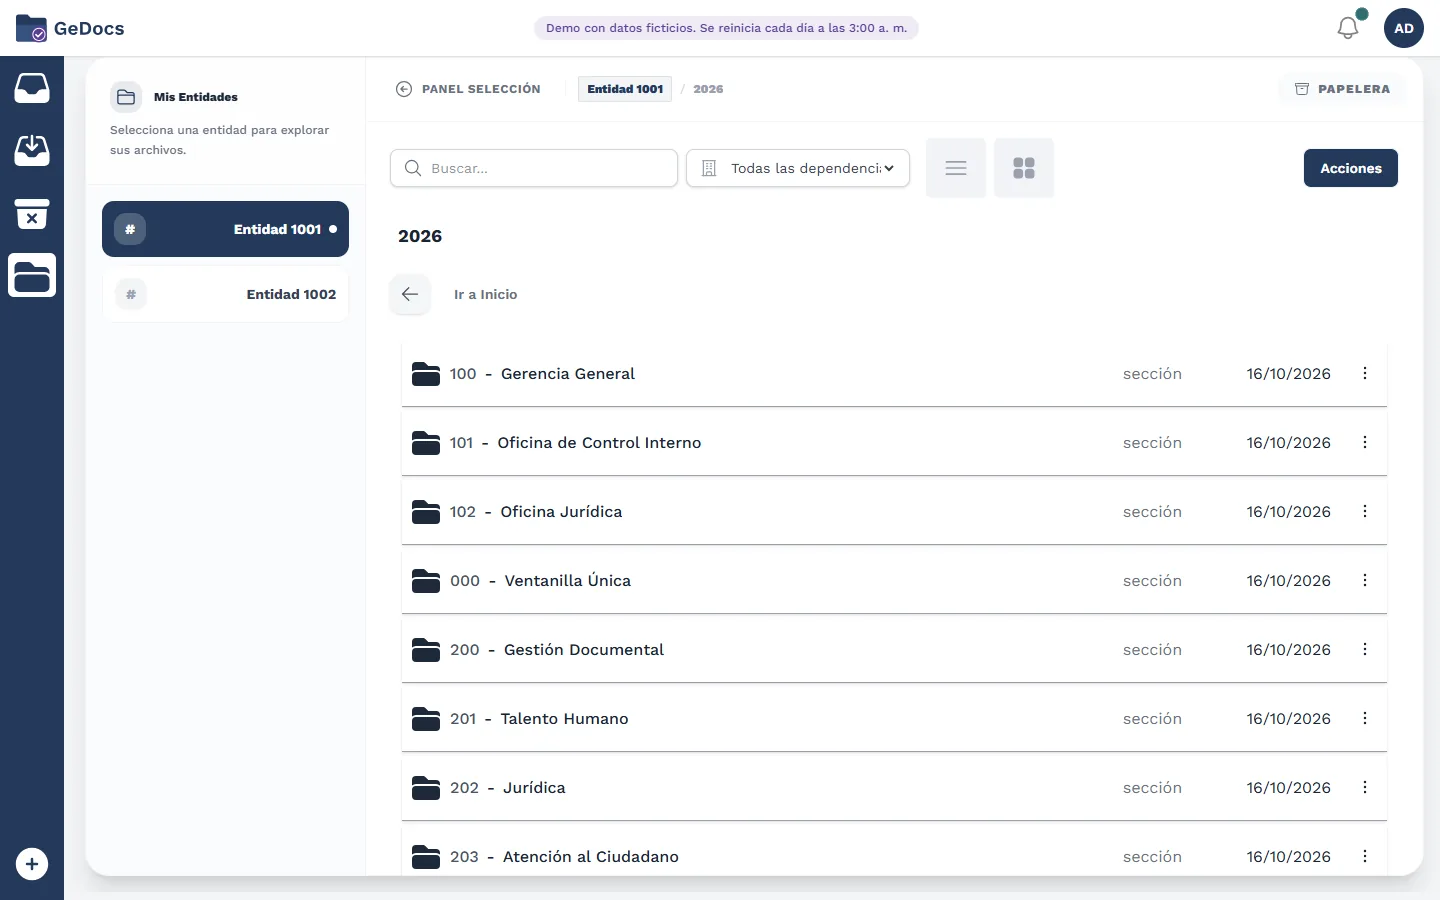Click the Entidad 1001 breadcrumb
The image size is (1440, 900).
coord(625,89)
